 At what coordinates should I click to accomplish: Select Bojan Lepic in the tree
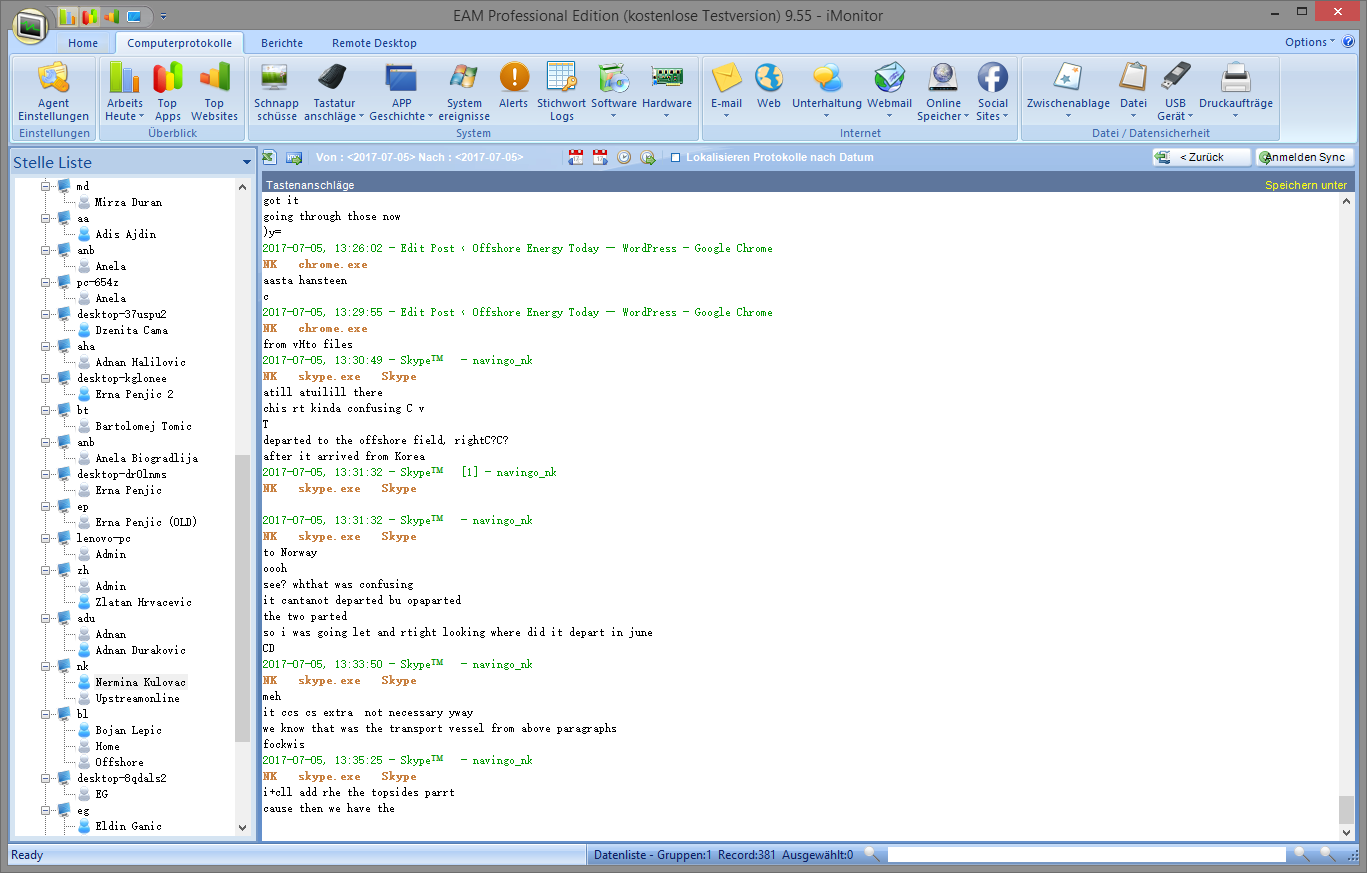tap(128, 730)
